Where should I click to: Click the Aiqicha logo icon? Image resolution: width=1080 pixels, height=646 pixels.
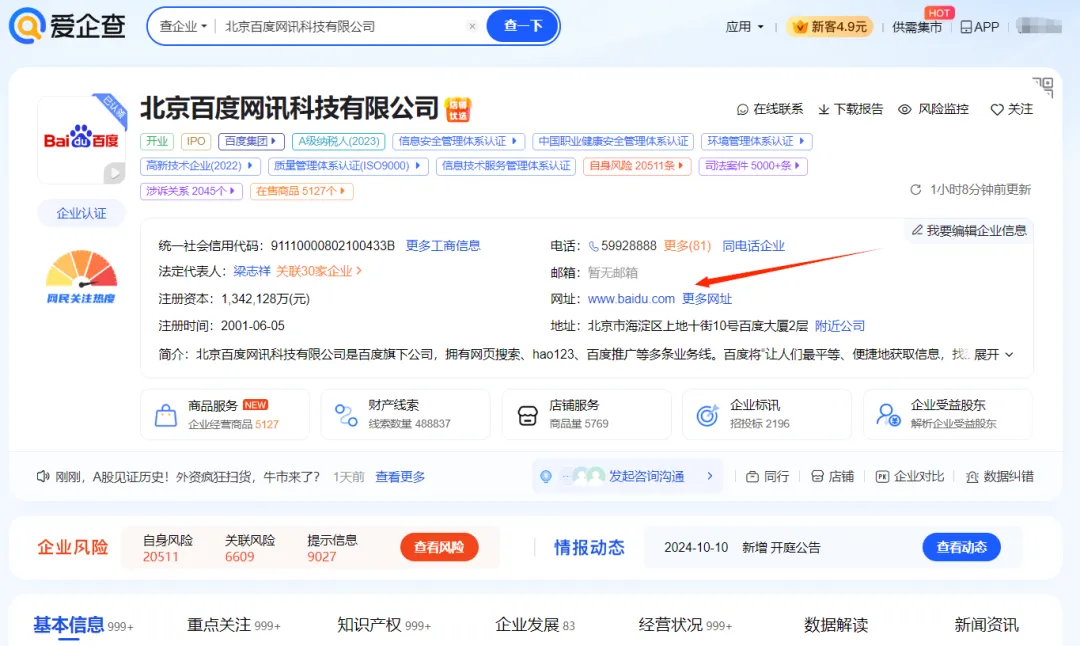pyautogui.click(x=28, y=26)
